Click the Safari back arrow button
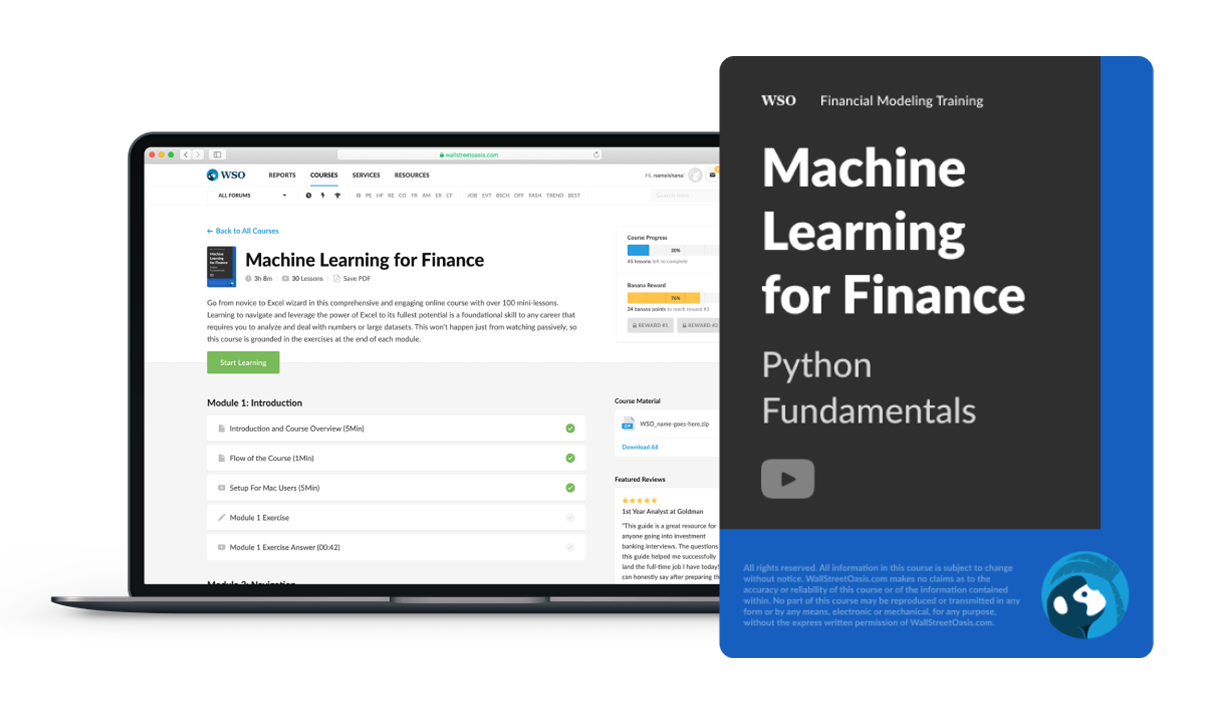The width and height of the screenshot is (1205, 720). click(186, 155)
